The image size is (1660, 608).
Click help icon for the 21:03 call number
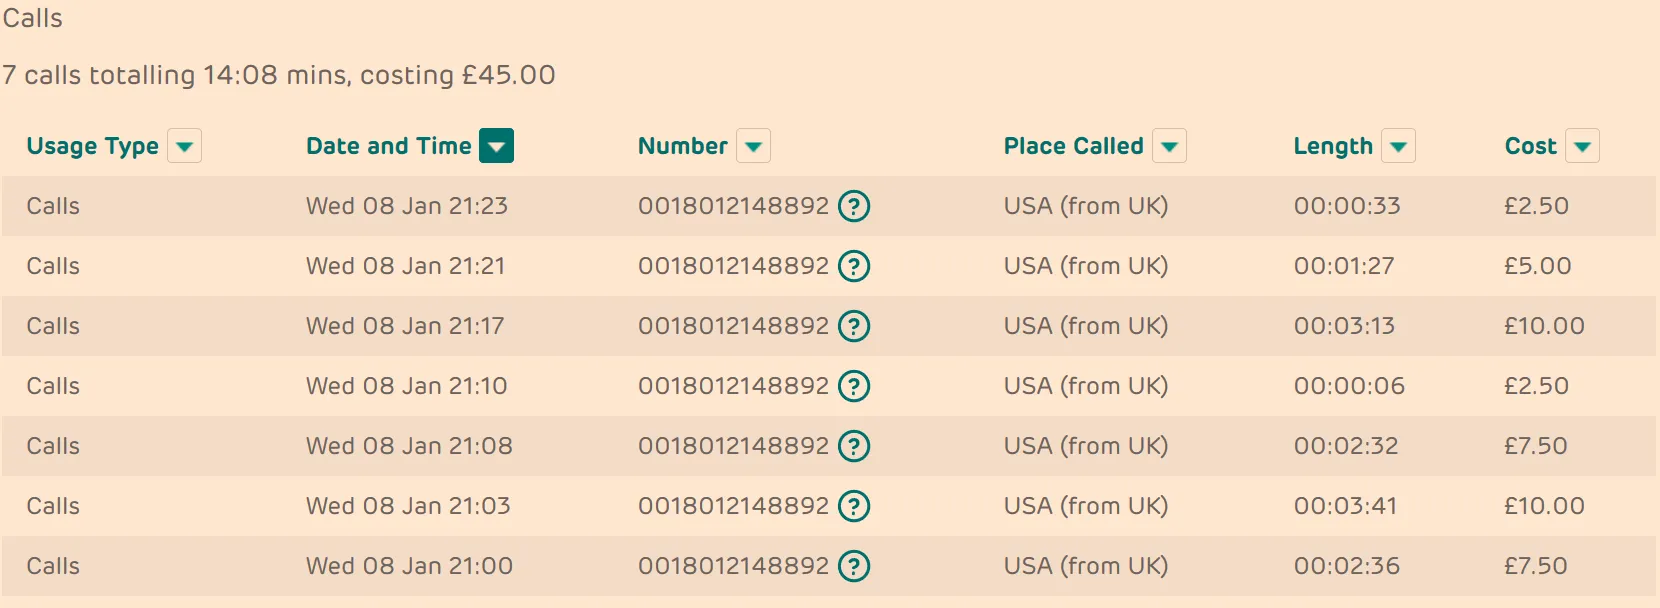(853, 506)
